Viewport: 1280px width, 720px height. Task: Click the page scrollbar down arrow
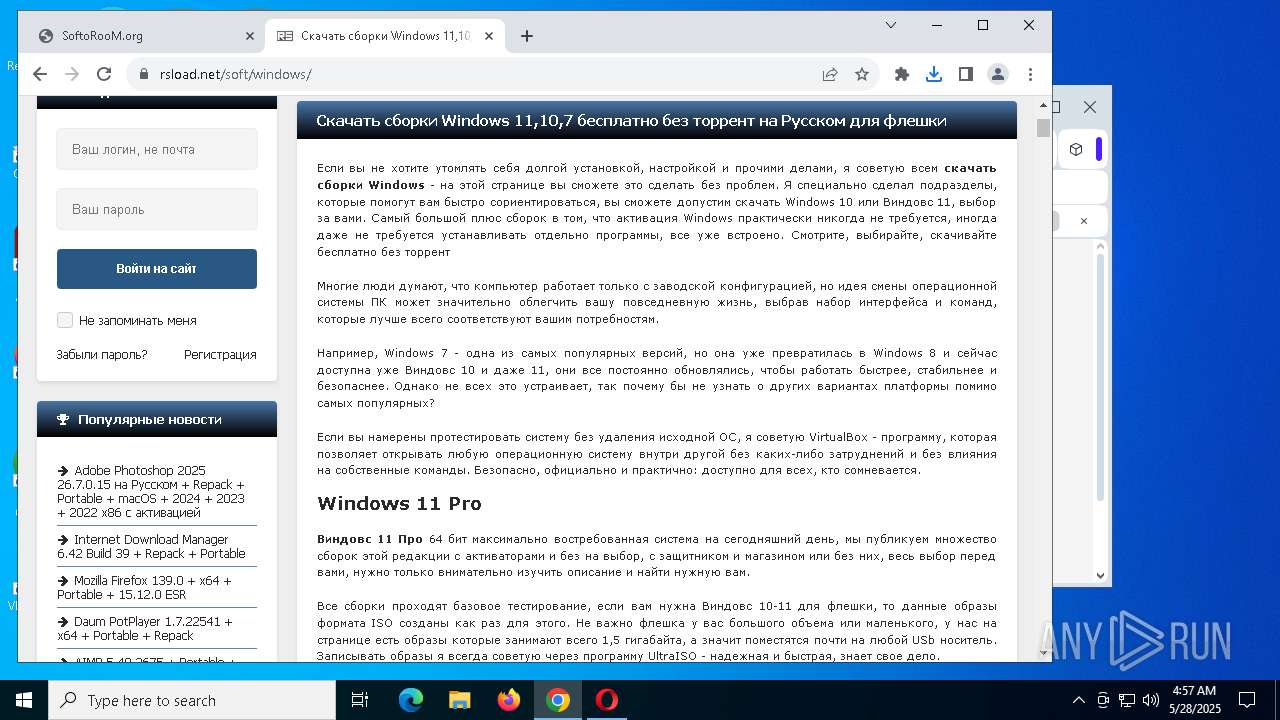[1043, 653]
